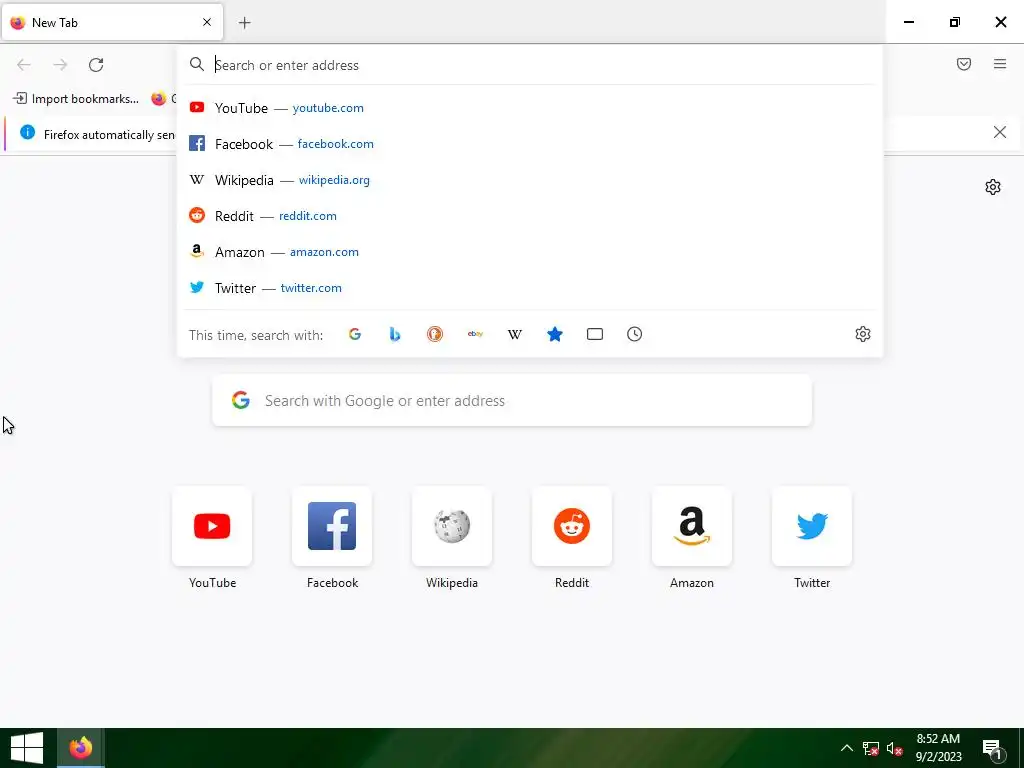Show hidden system tray icons
Viewport: 1024px width, 768px height.
pyautogui.click(x=846, y=748)
